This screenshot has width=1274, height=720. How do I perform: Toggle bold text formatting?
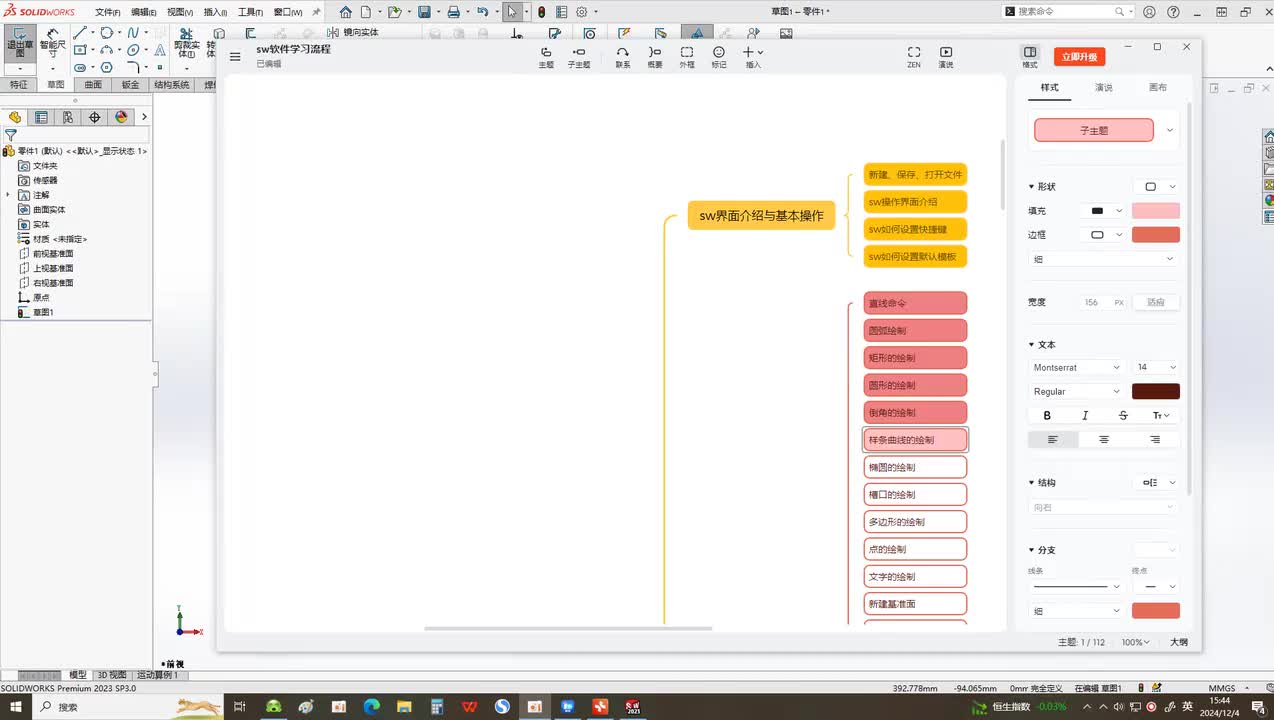[1047, 415]
